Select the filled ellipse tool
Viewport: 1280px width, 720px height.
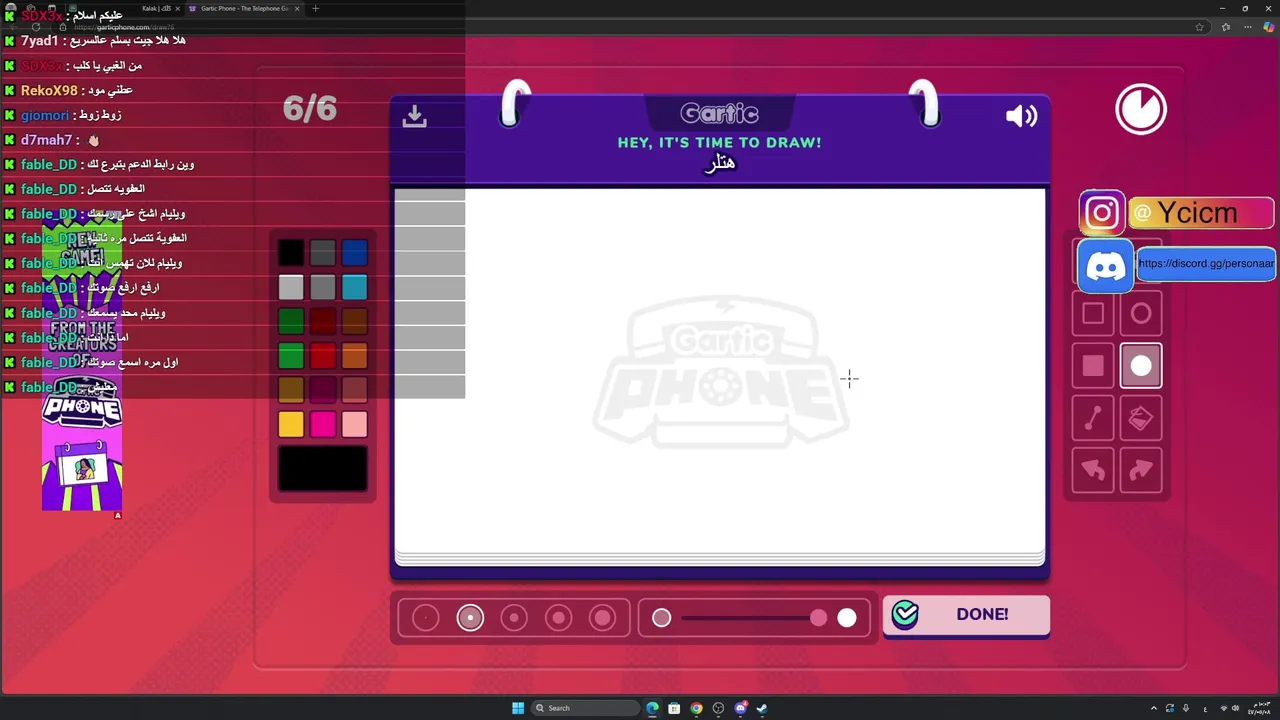tap(1141, 366)
